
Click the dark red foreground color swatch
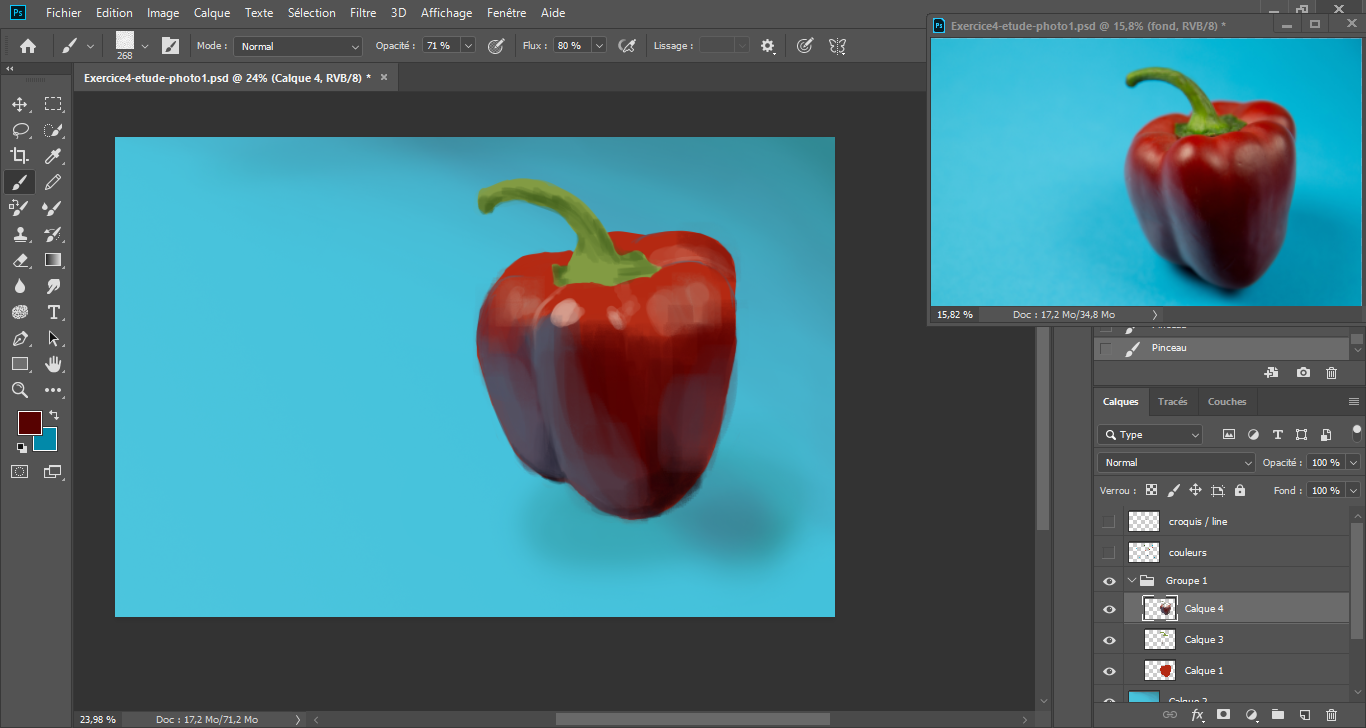29,422
